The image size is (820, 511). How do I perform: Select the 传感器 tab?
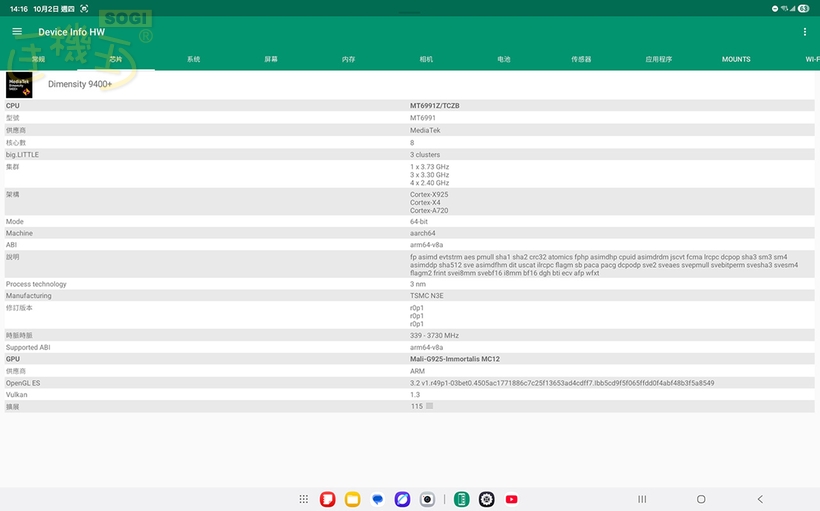[x=581, y=59]
